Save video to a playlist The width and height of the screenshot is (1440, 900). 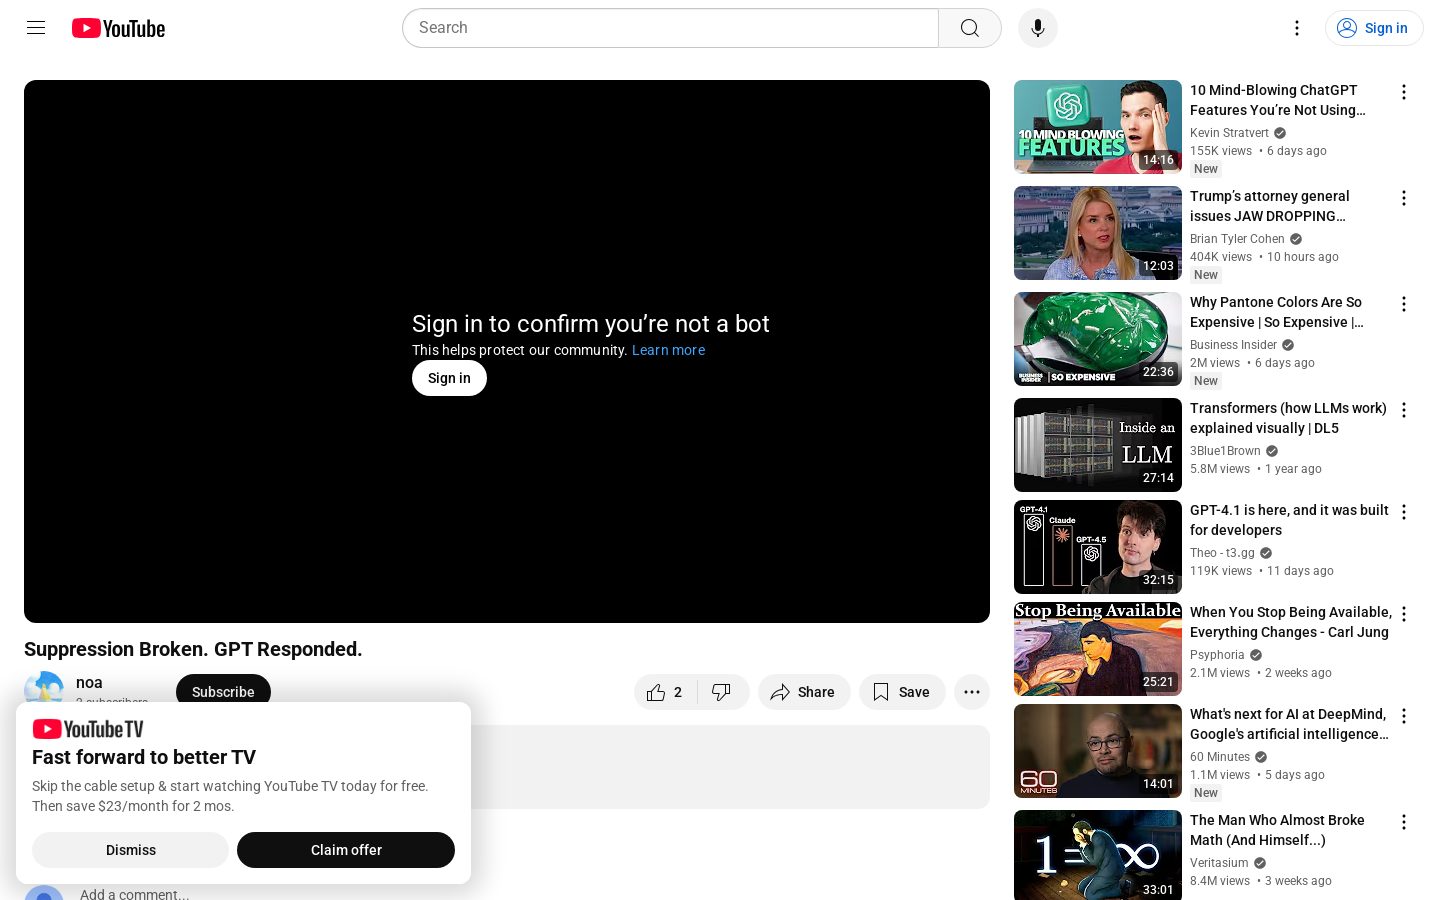[x=902, y=692]
